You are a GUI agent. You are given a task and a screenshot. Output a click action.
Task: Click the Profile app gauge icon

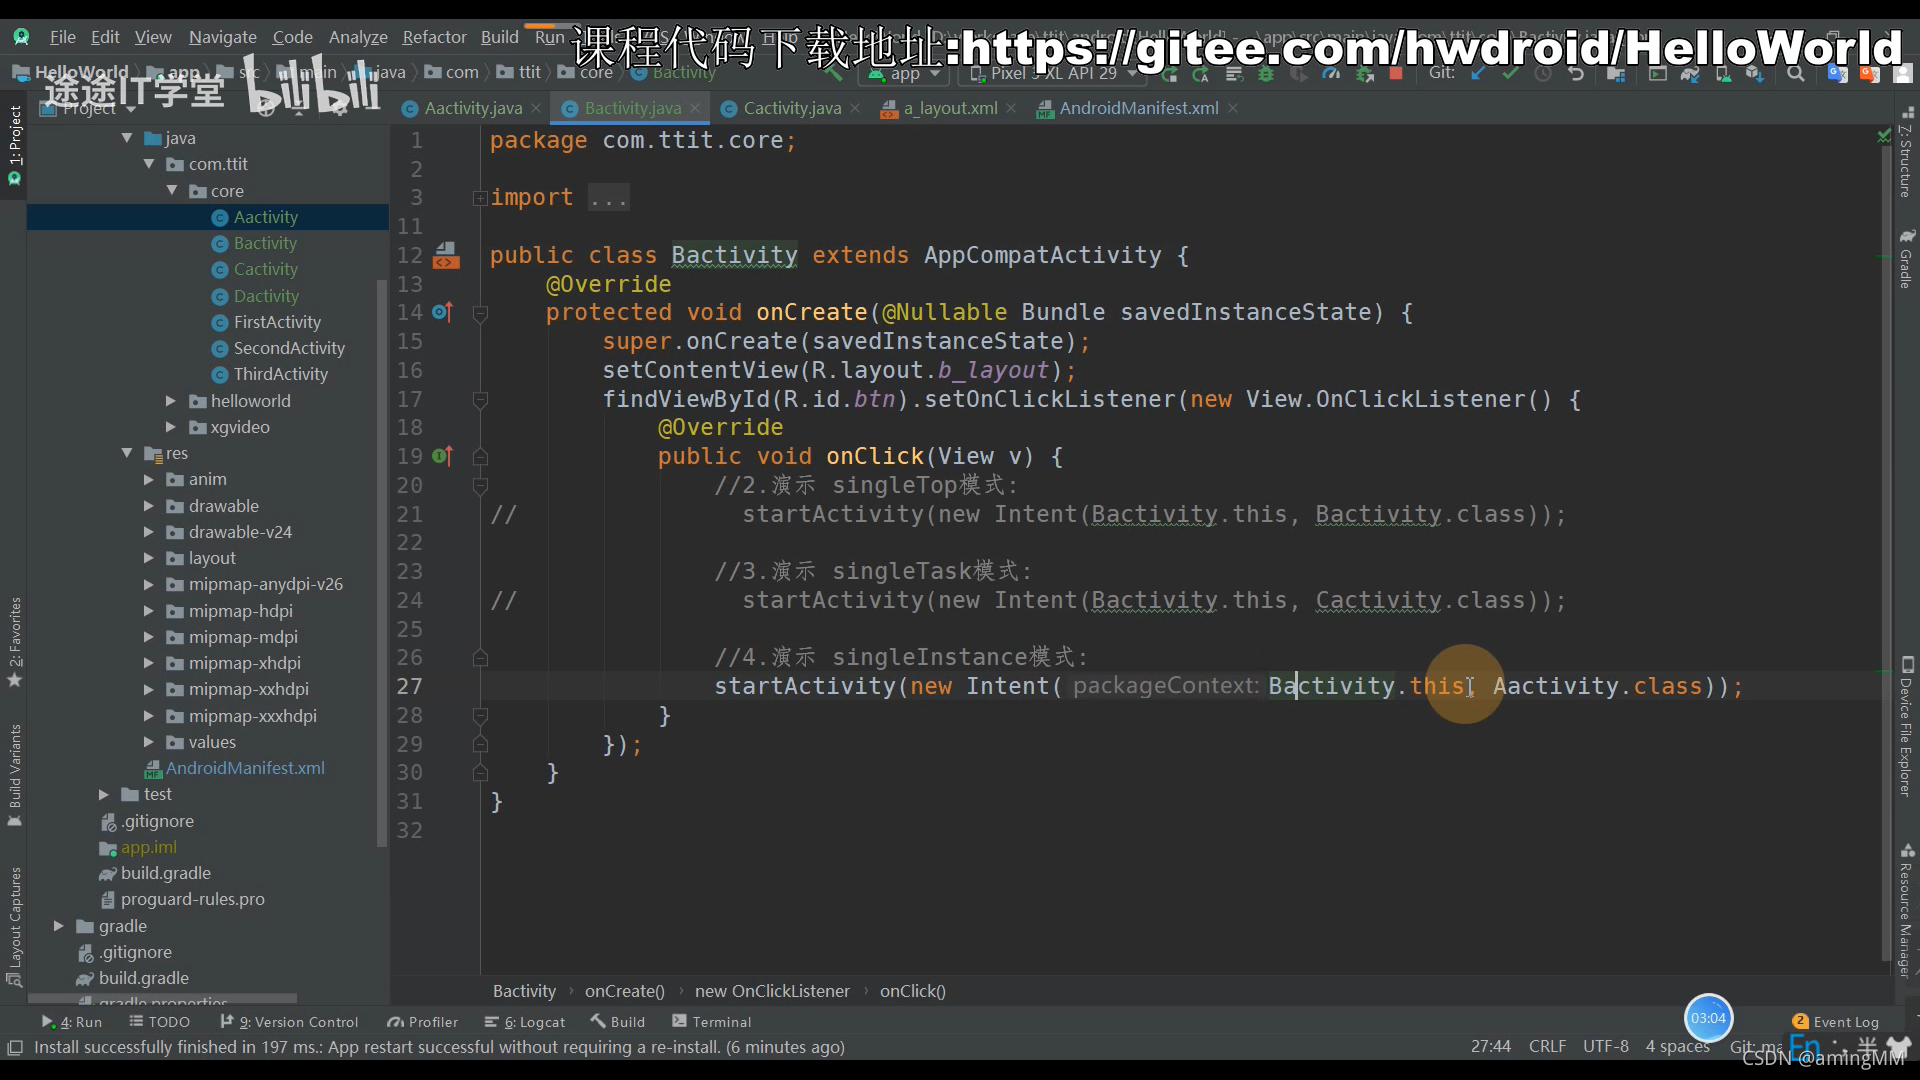point(1331,74)
